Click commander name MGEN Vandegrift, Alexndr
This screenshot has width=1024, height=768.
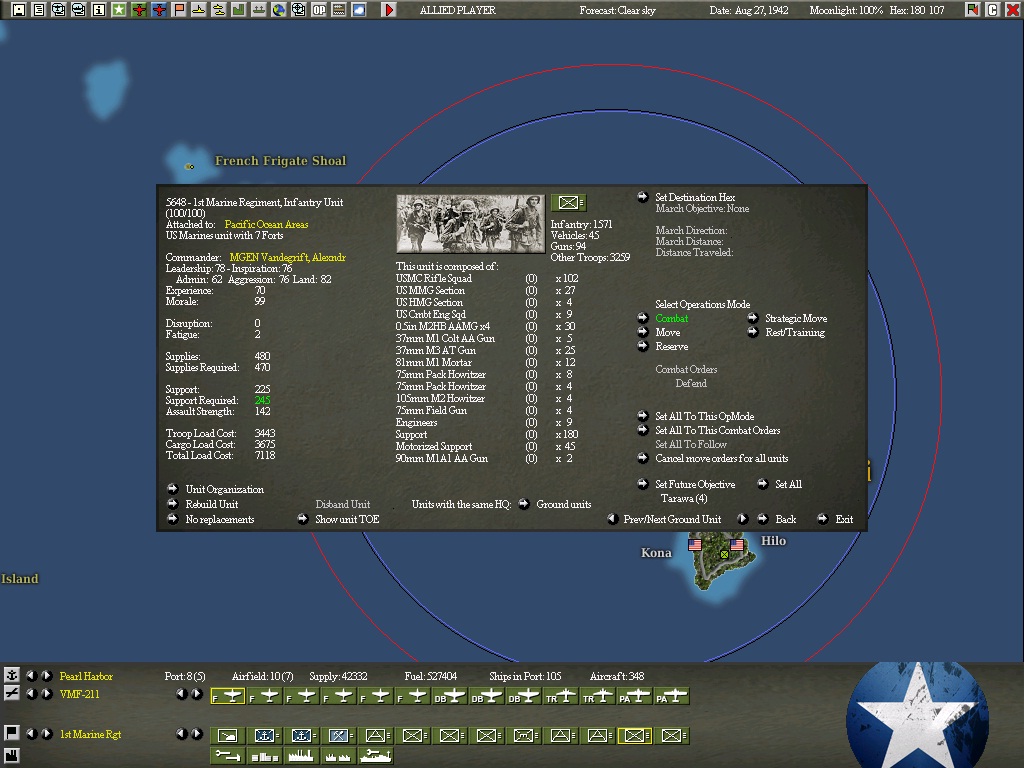click(x=287, y=258)
